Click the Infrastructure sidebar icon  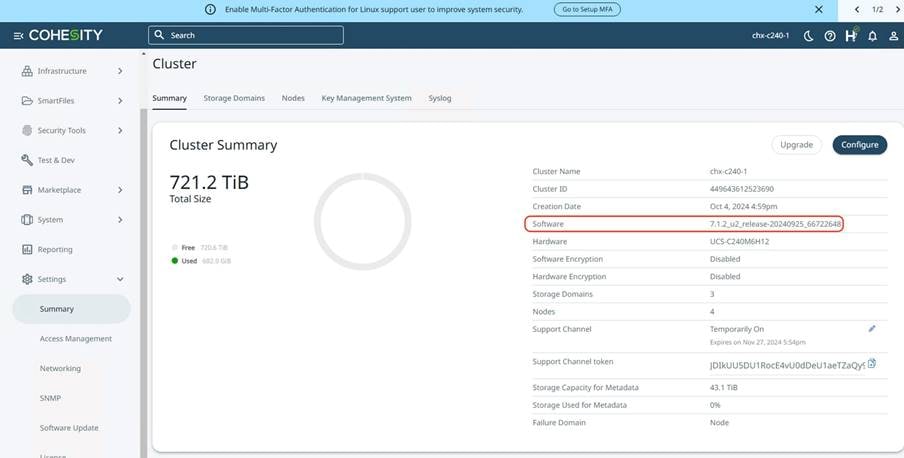point(27,71)
